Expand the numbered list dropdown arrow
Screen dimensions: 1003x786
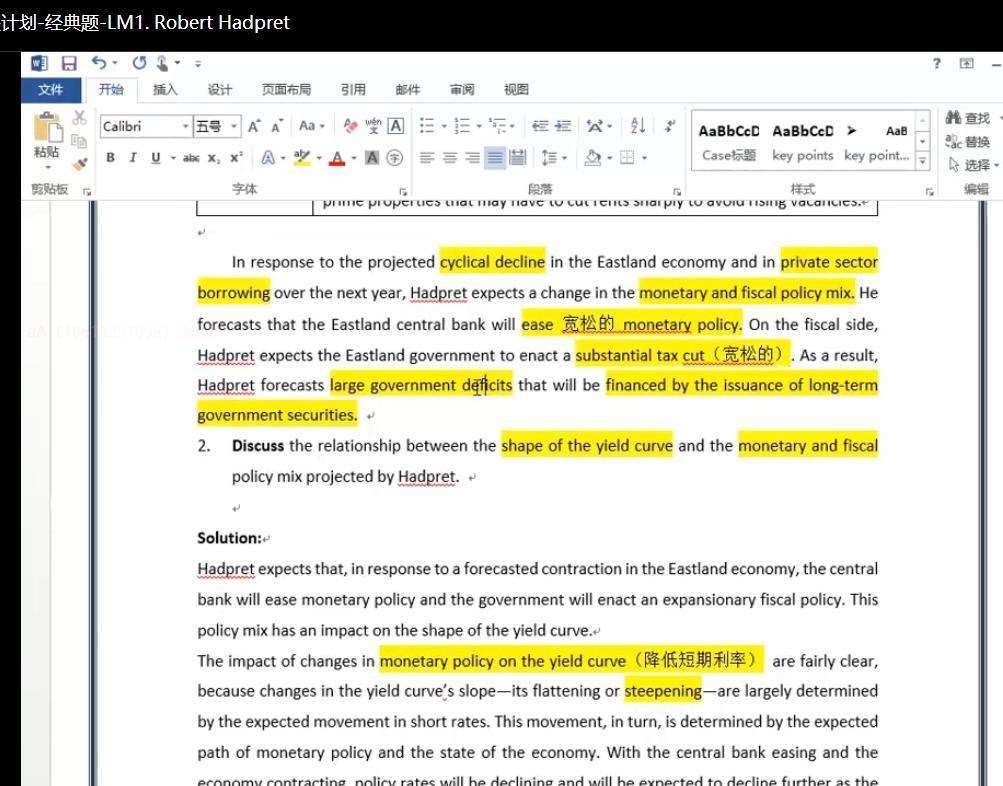pos(479,126)
